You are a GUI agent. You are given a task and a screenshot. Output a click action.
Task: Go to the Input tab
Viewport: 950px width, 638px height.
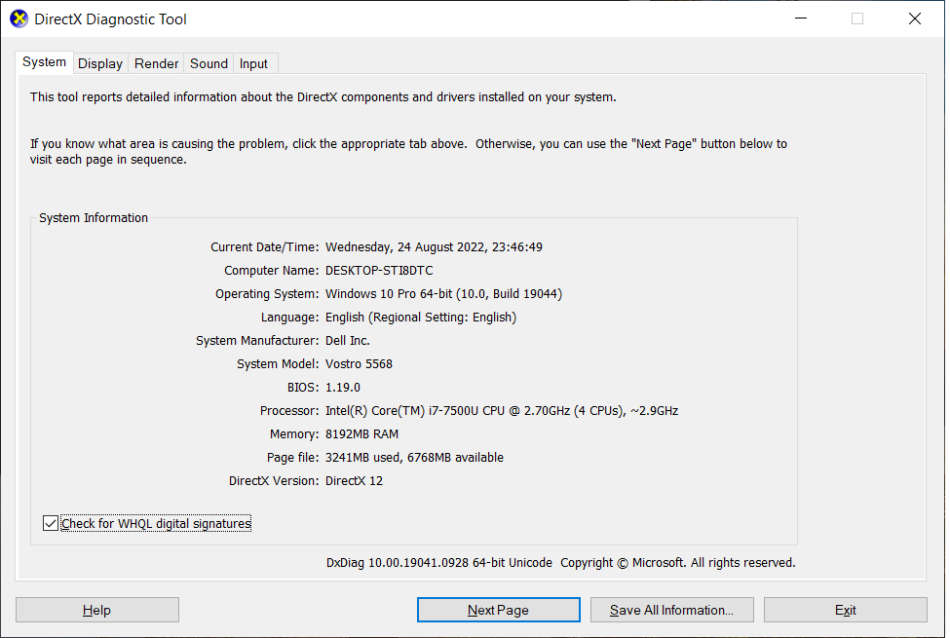[x=253, y=63]
